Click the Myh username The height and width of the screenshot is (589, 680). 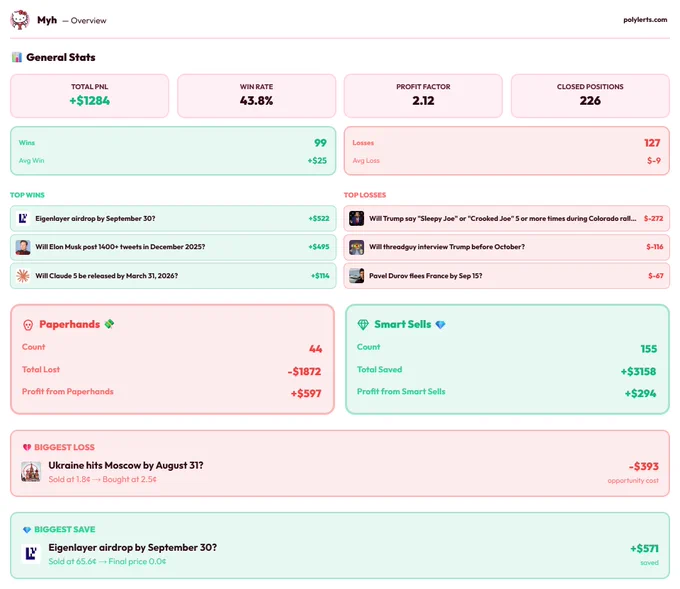pyautogui.click(x=47, y=20)
